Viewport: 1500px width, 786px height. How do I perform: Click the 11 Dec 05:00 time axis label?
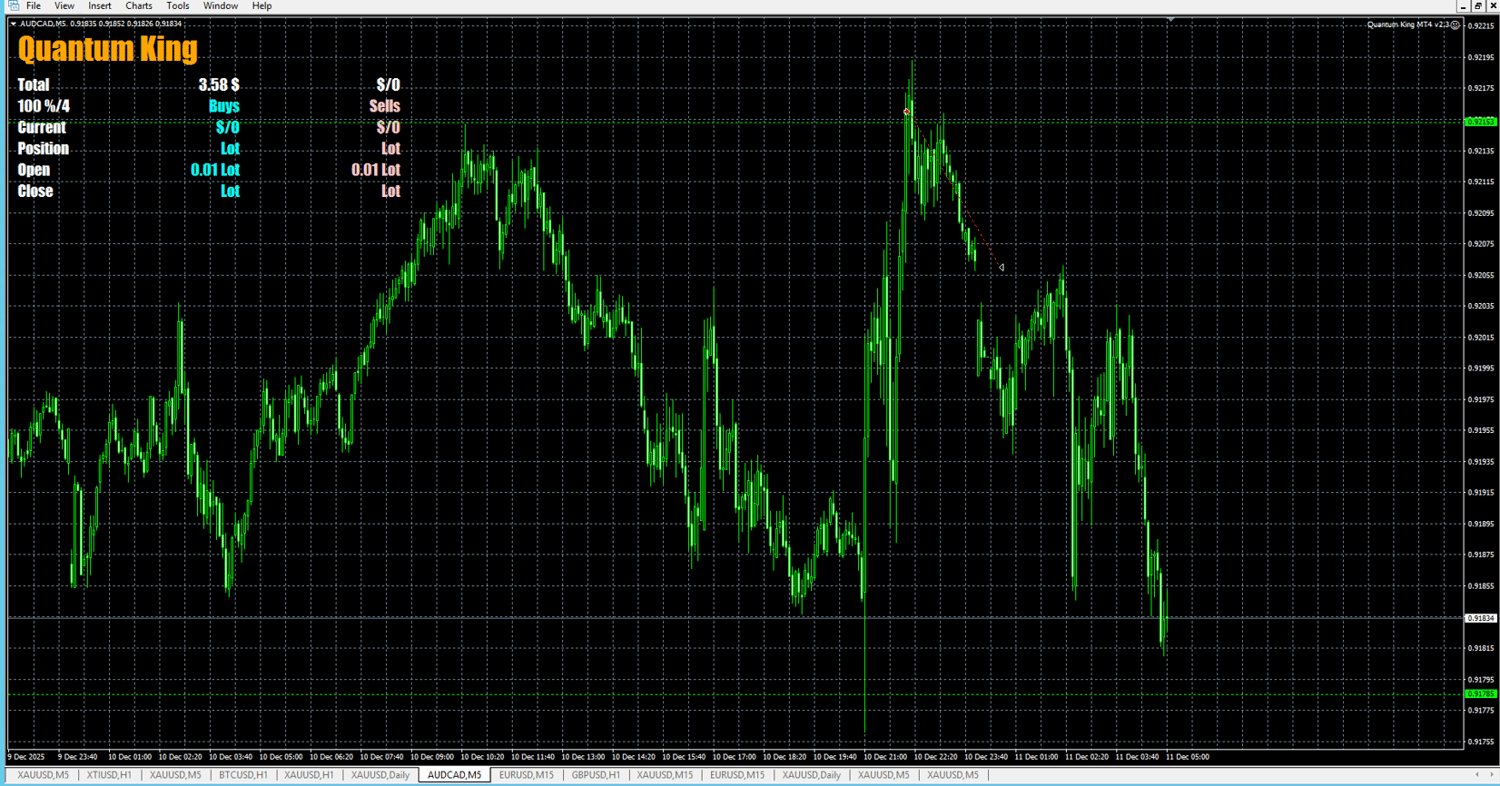click(x=1188, y=757)
